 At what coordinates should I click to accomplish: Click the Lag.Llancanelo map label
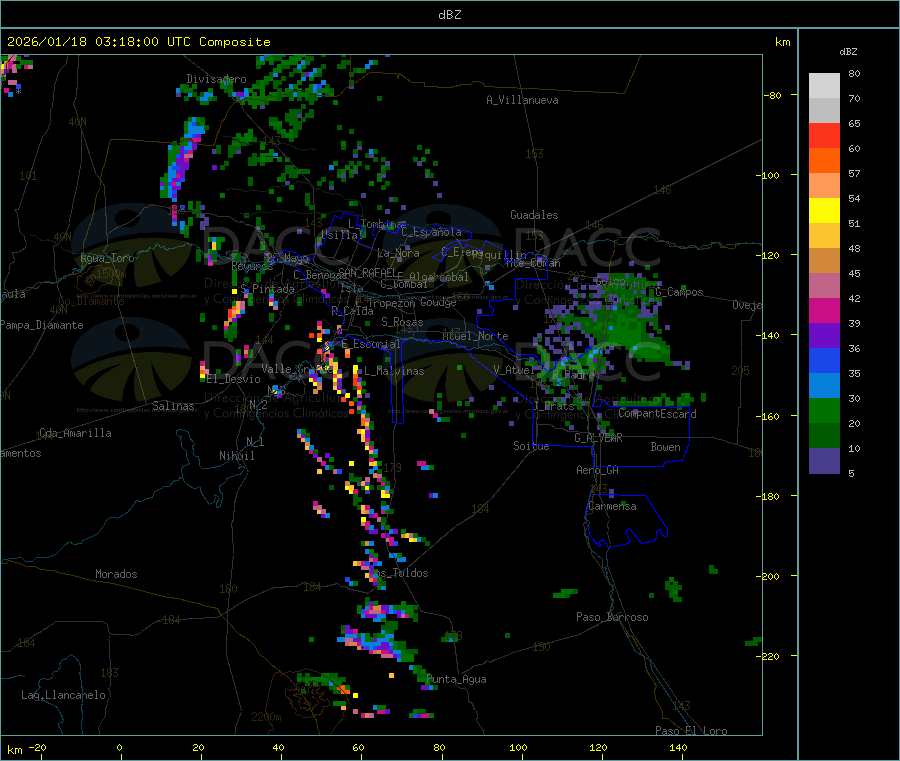(64, 695)
